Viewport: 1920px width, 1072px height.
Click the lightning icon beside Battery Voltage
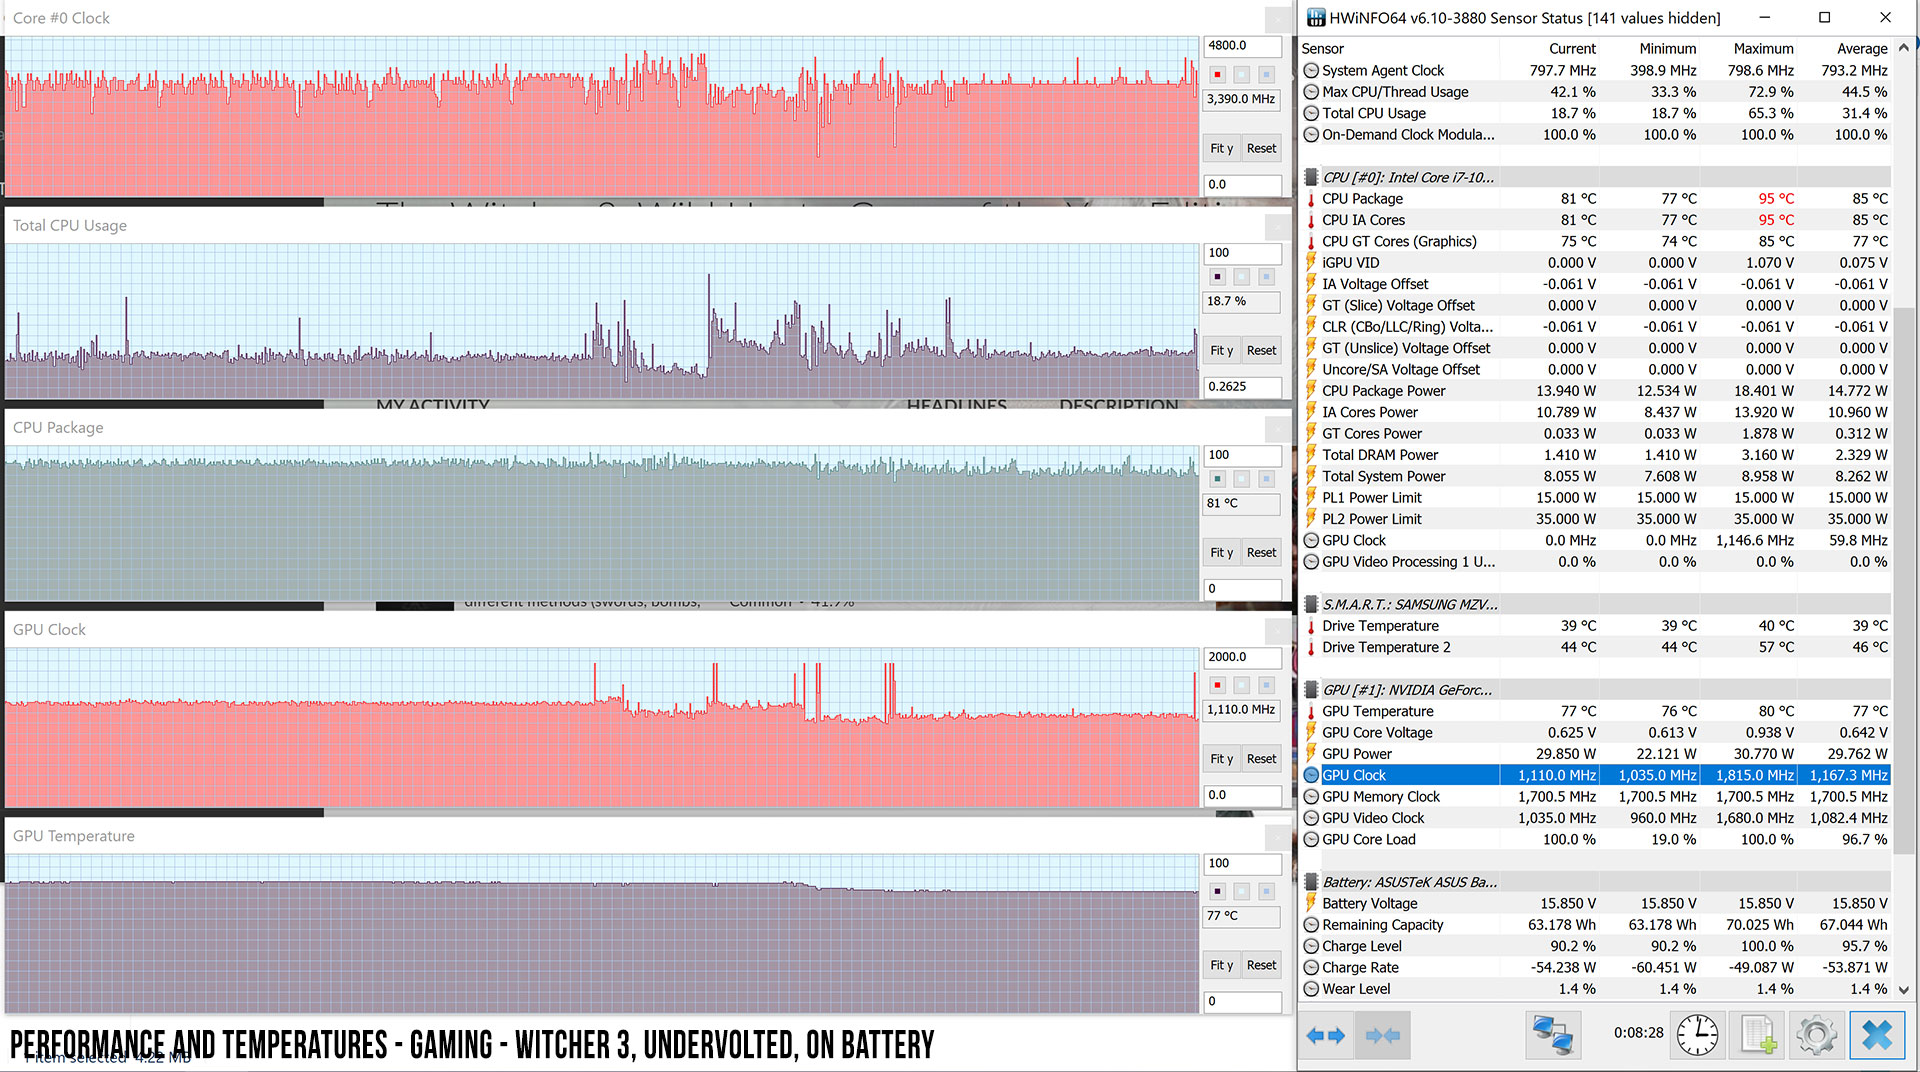coord(1311,904)
